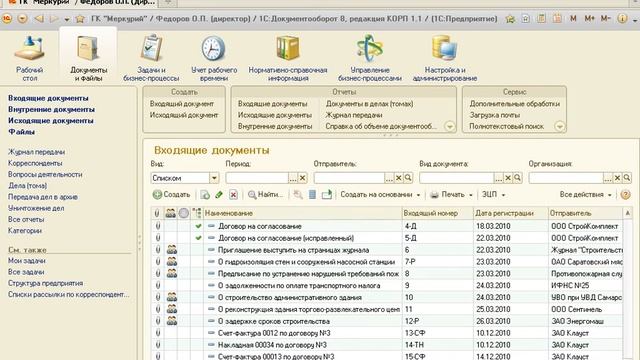The width and height of the screenshot is (640, 360).
Task: Click in the Отправитель filter input
Action: pos(349,178)
